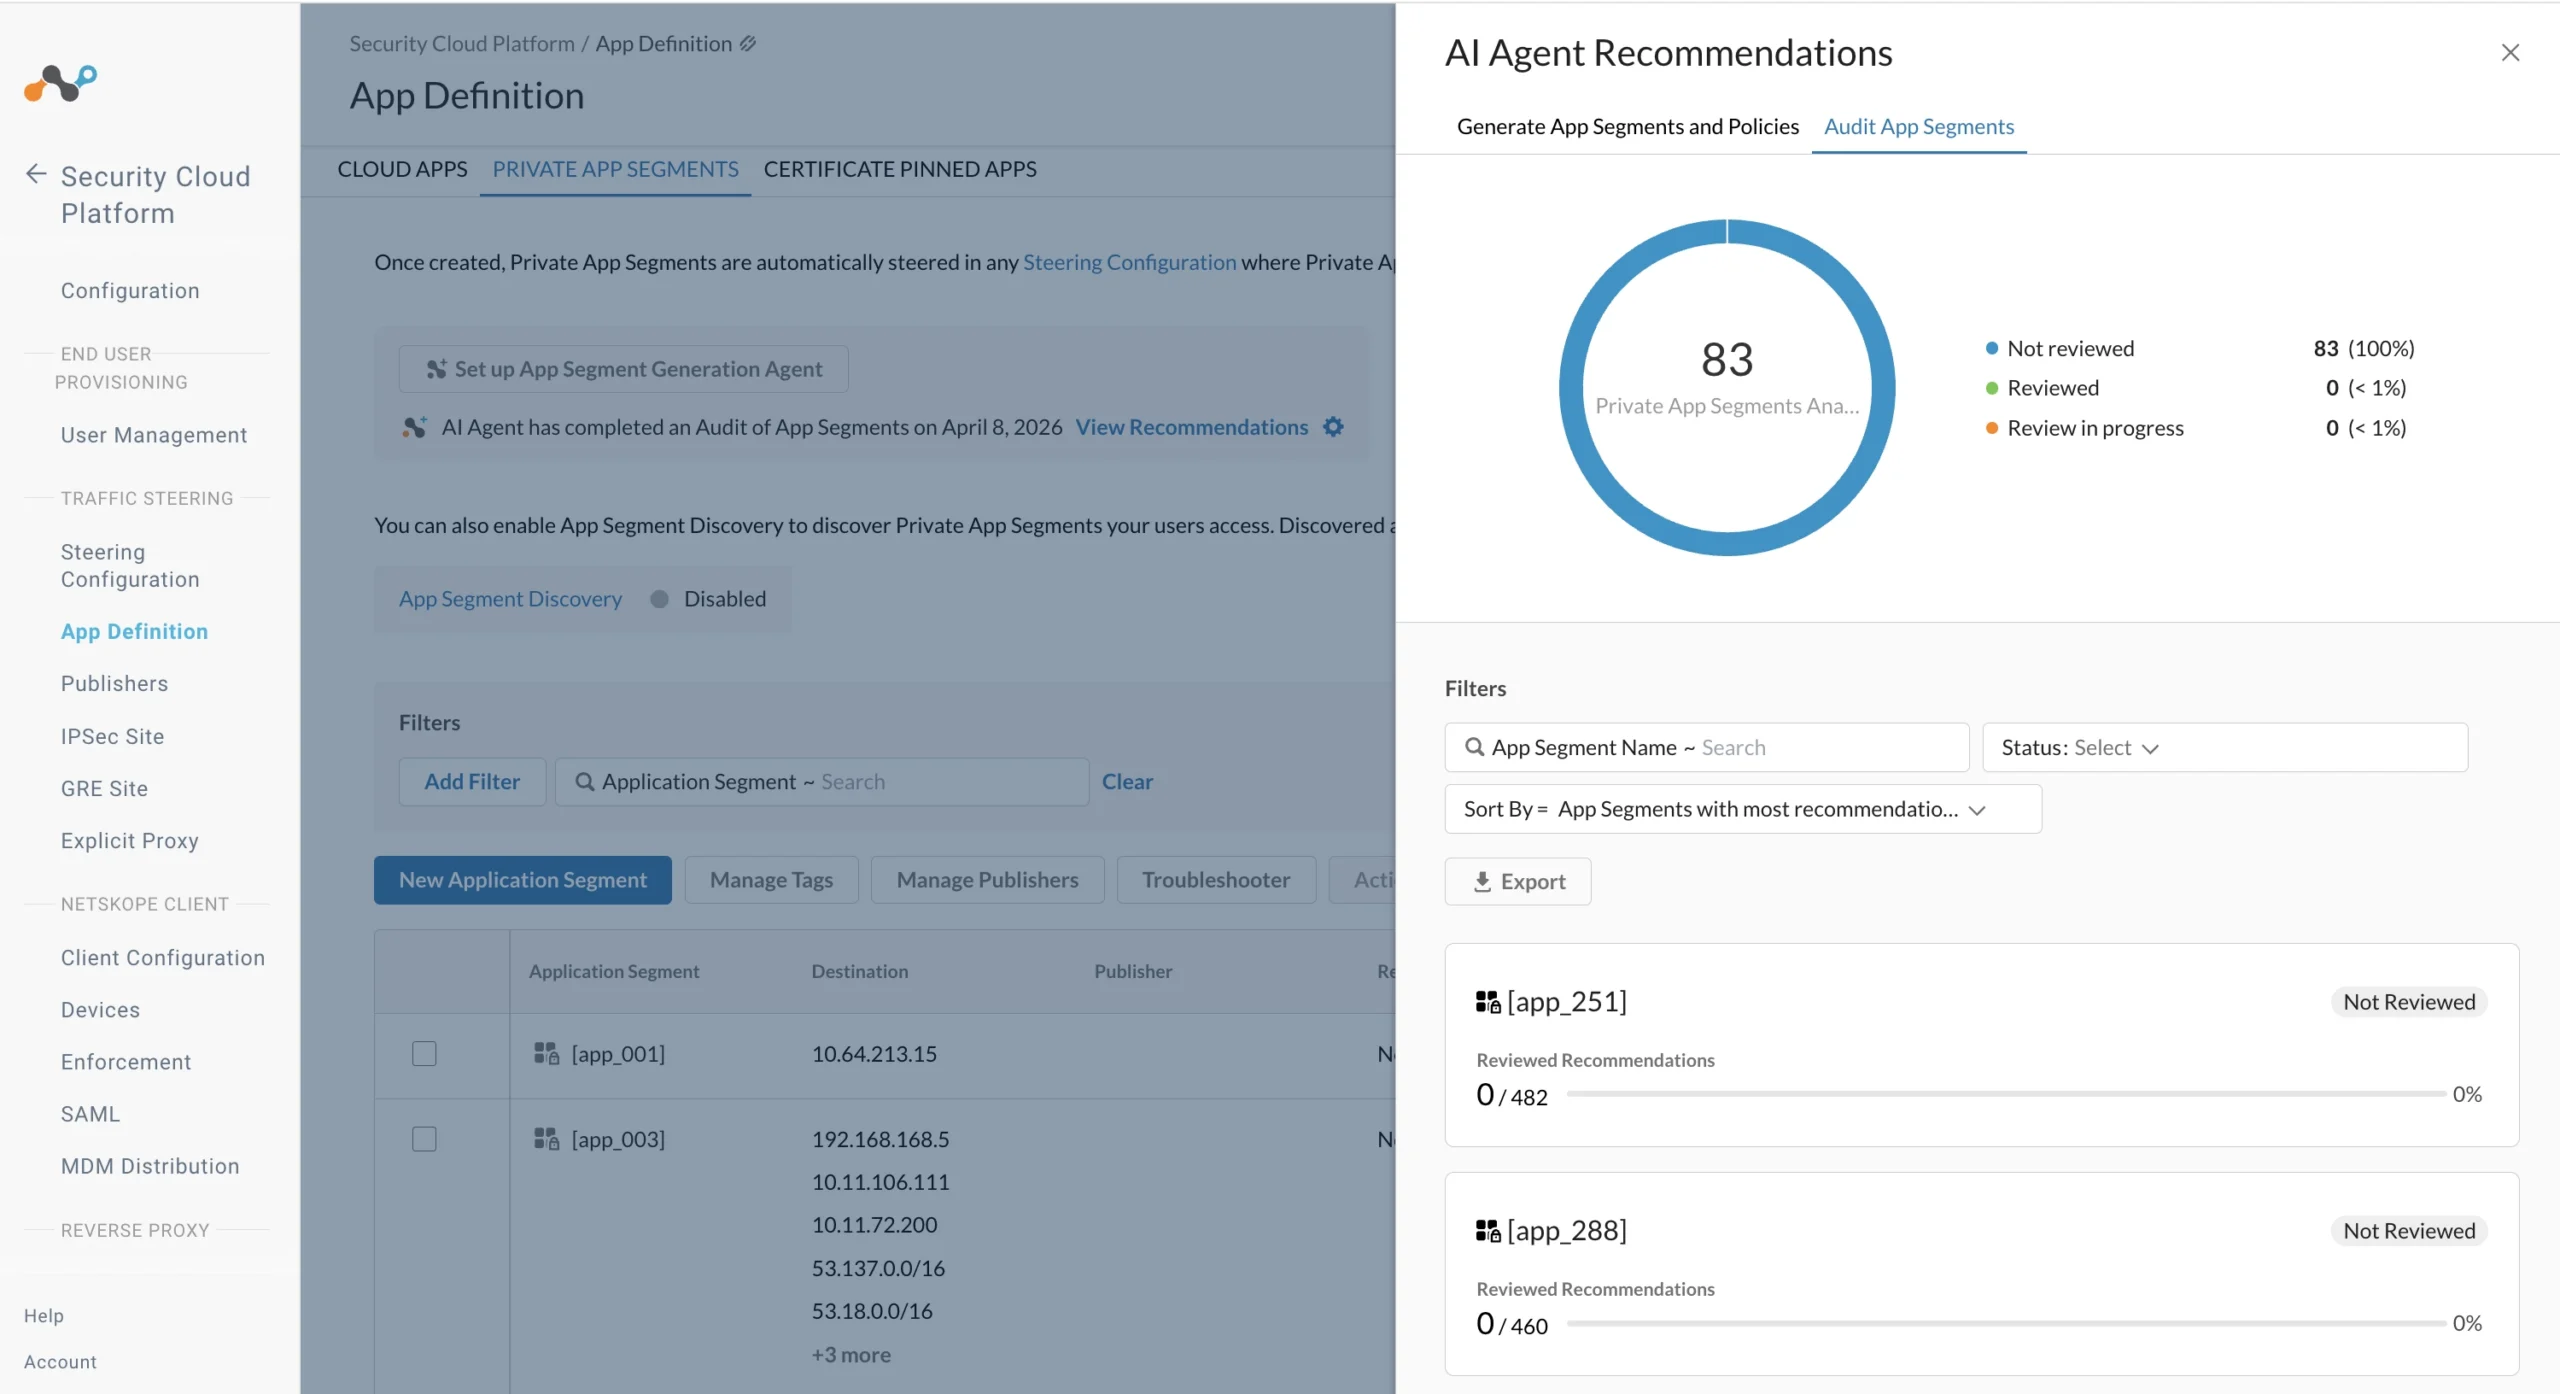The height and width of the screenshot is (1394, 2560).
Task: Check the box for [app_001] row
Action: pyautogui.click(x=424, y=1054)
